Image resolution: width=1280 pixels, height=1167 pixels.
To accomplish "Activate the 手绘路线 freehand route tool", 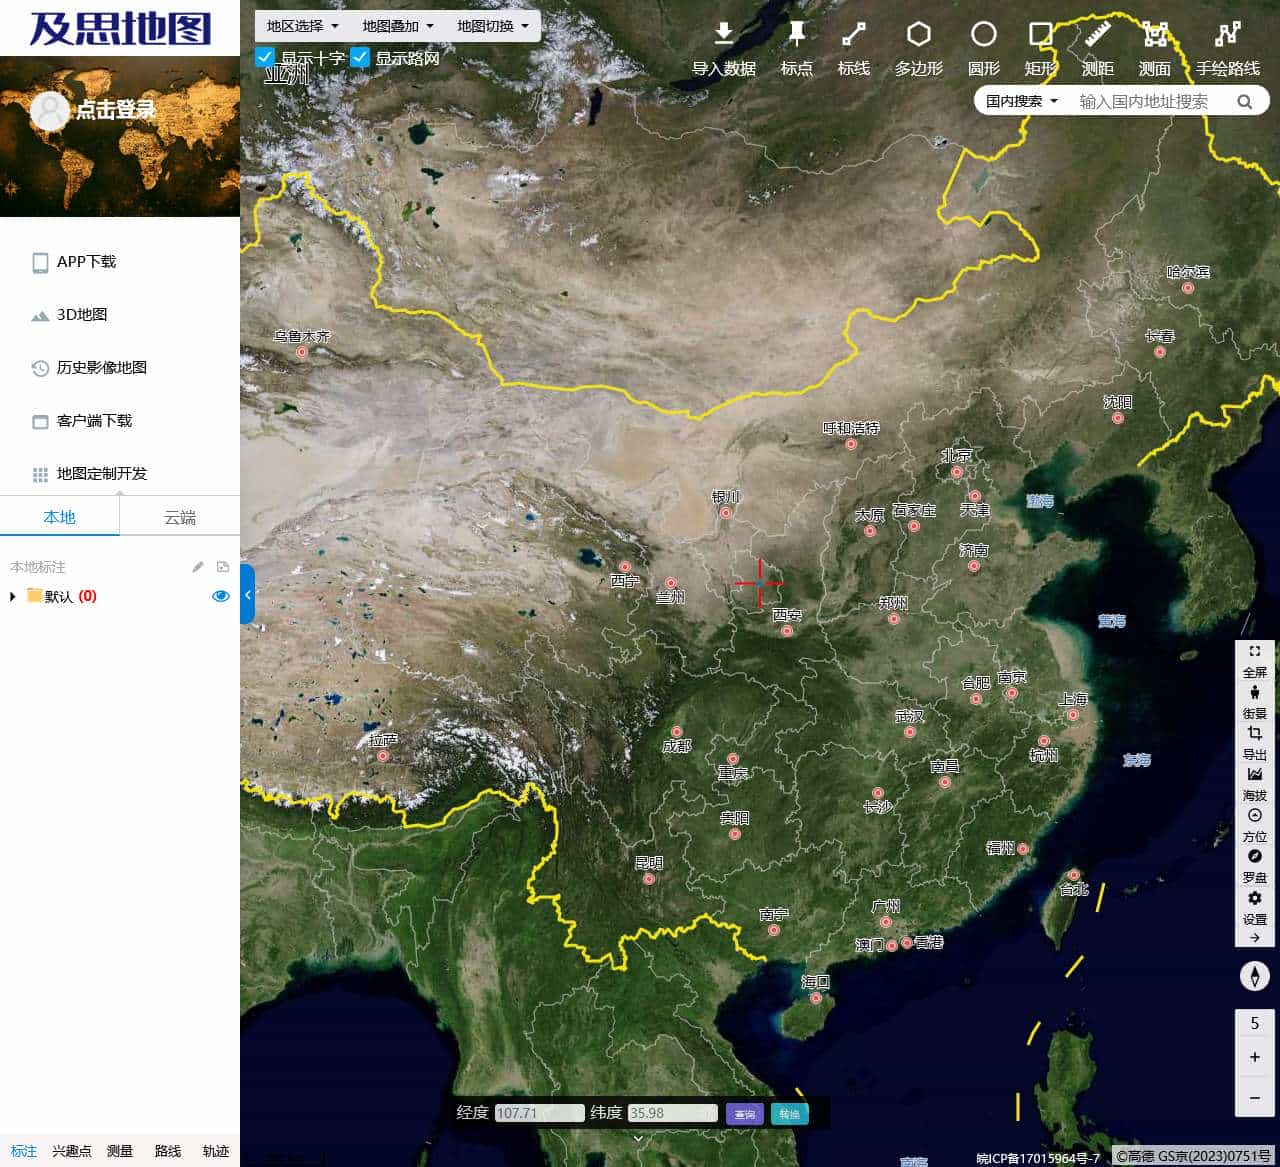I will tap(1229, 47).
